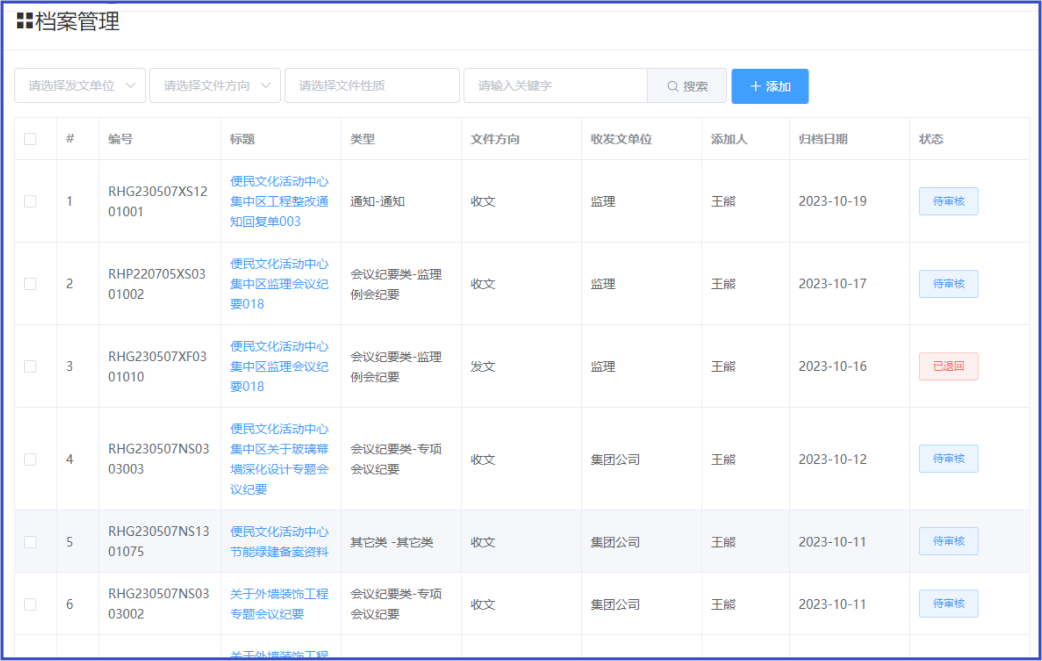
Task: Open the 请选择文件方向 dropdown
Action: (215, 86)
